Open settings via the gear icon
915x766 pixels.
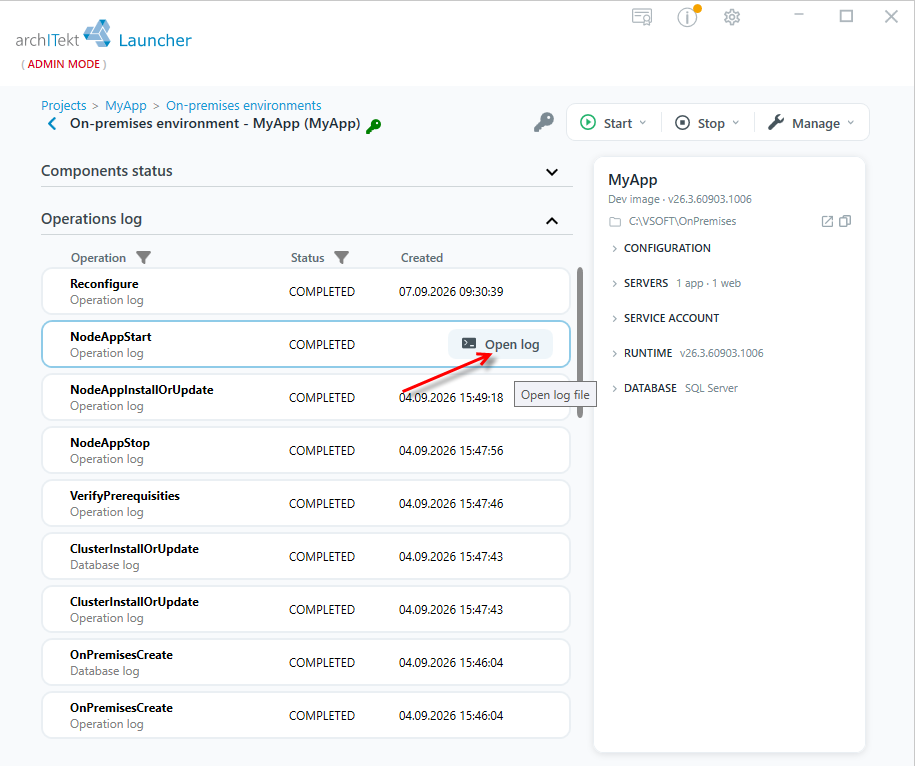point(732,17)
